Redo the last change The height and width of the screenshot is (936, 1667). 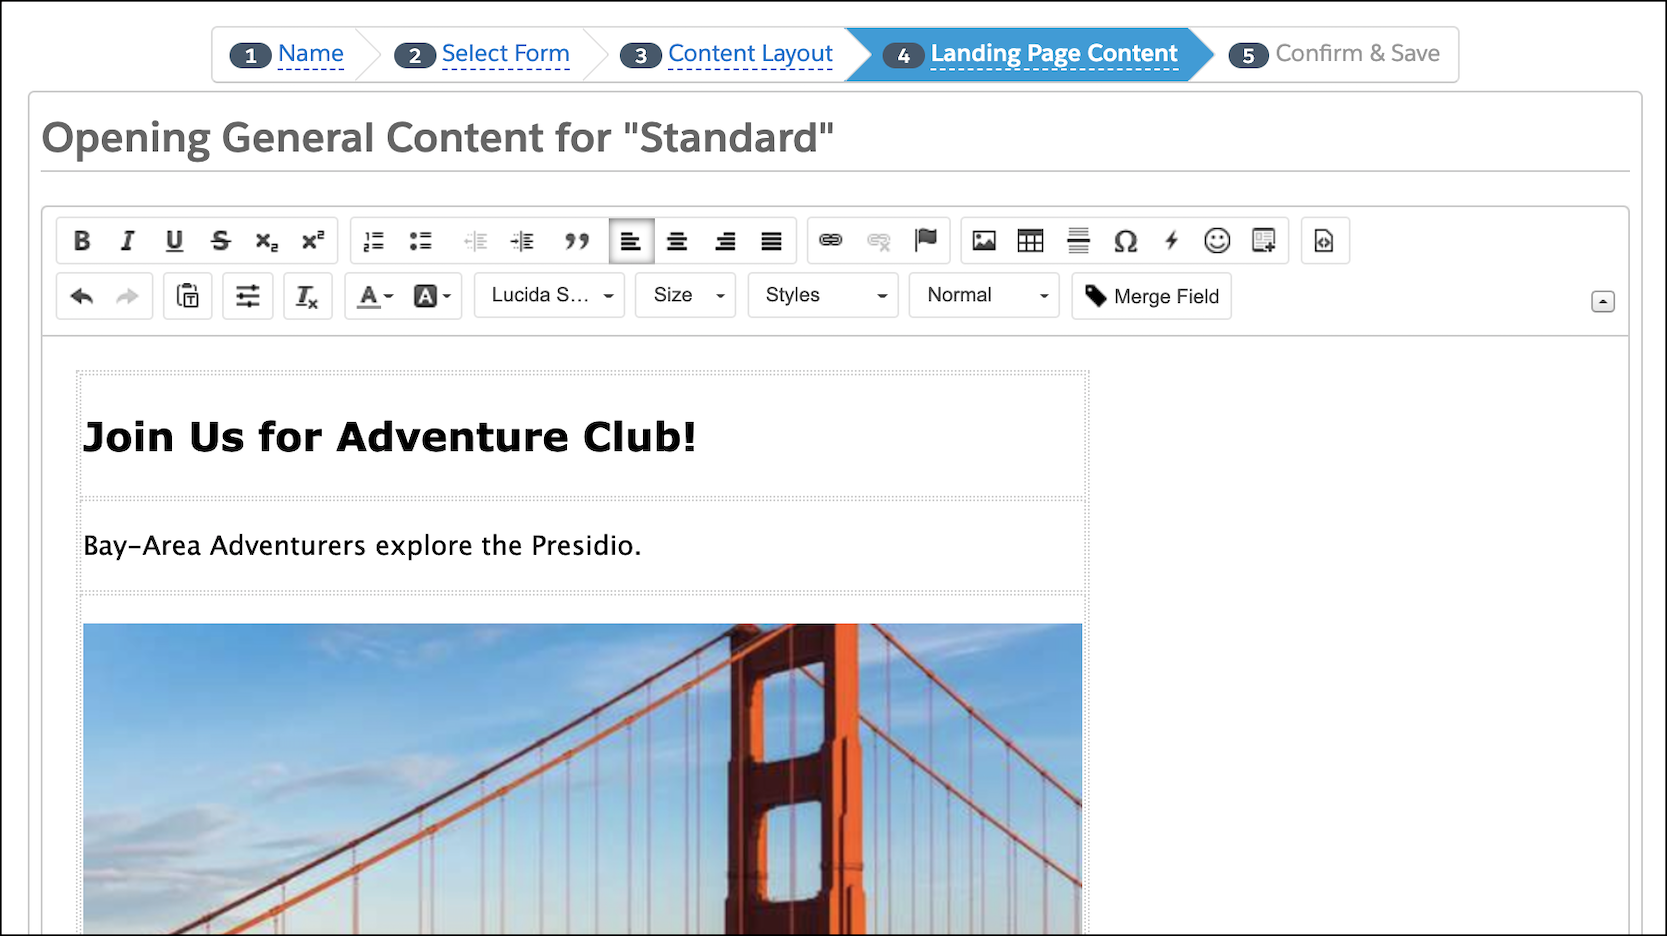click(127, 296)
